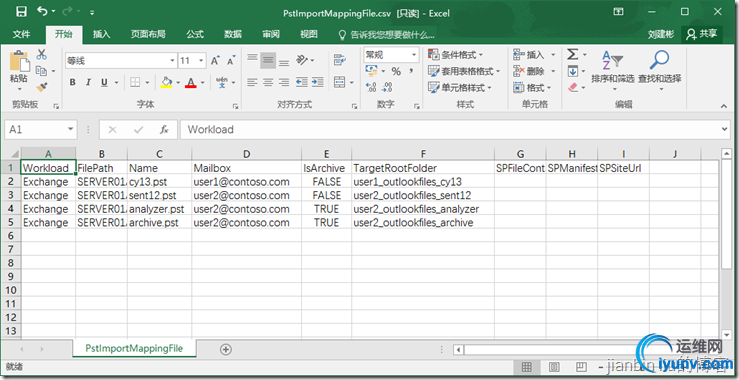Toggle Align Right horizontal alignment
Screen dimensions: 739x380
284,83
